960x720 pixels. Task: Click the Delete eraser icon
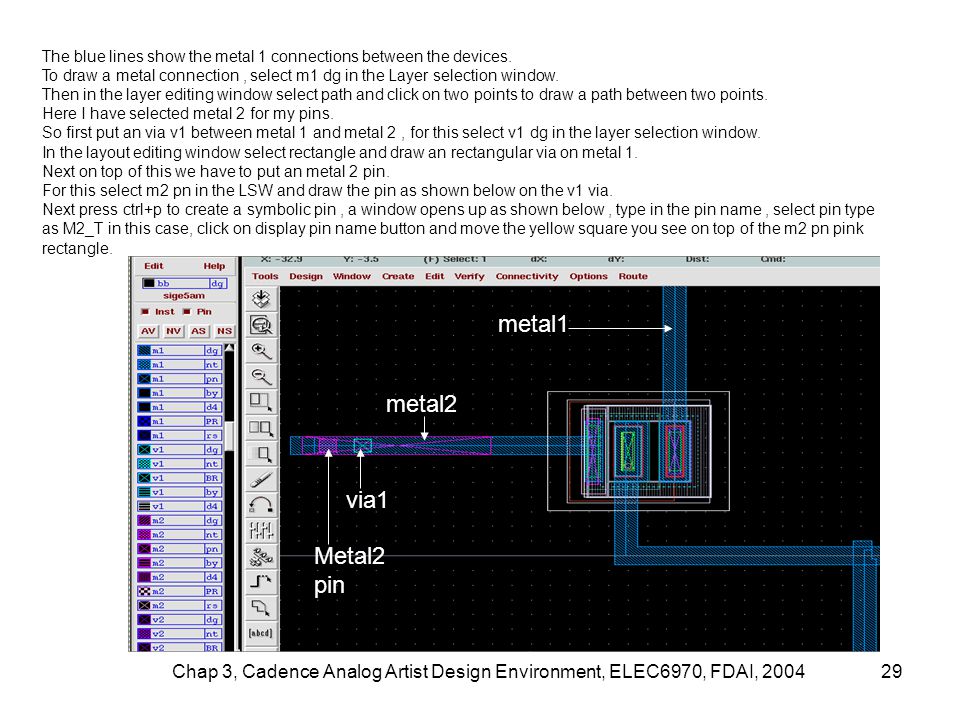261,479
